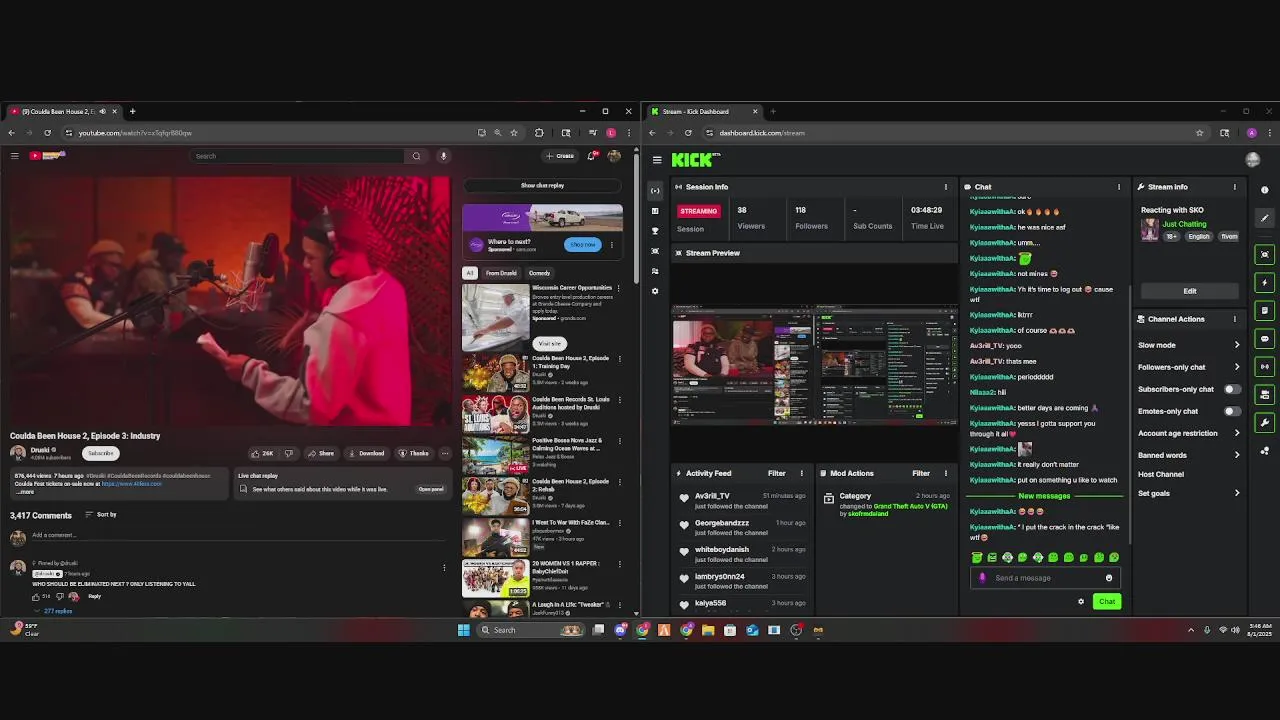The height and width of the screenshot is (720, 1280).
Task: Open panel for Live chat replay
Action: tap(430, 489)
